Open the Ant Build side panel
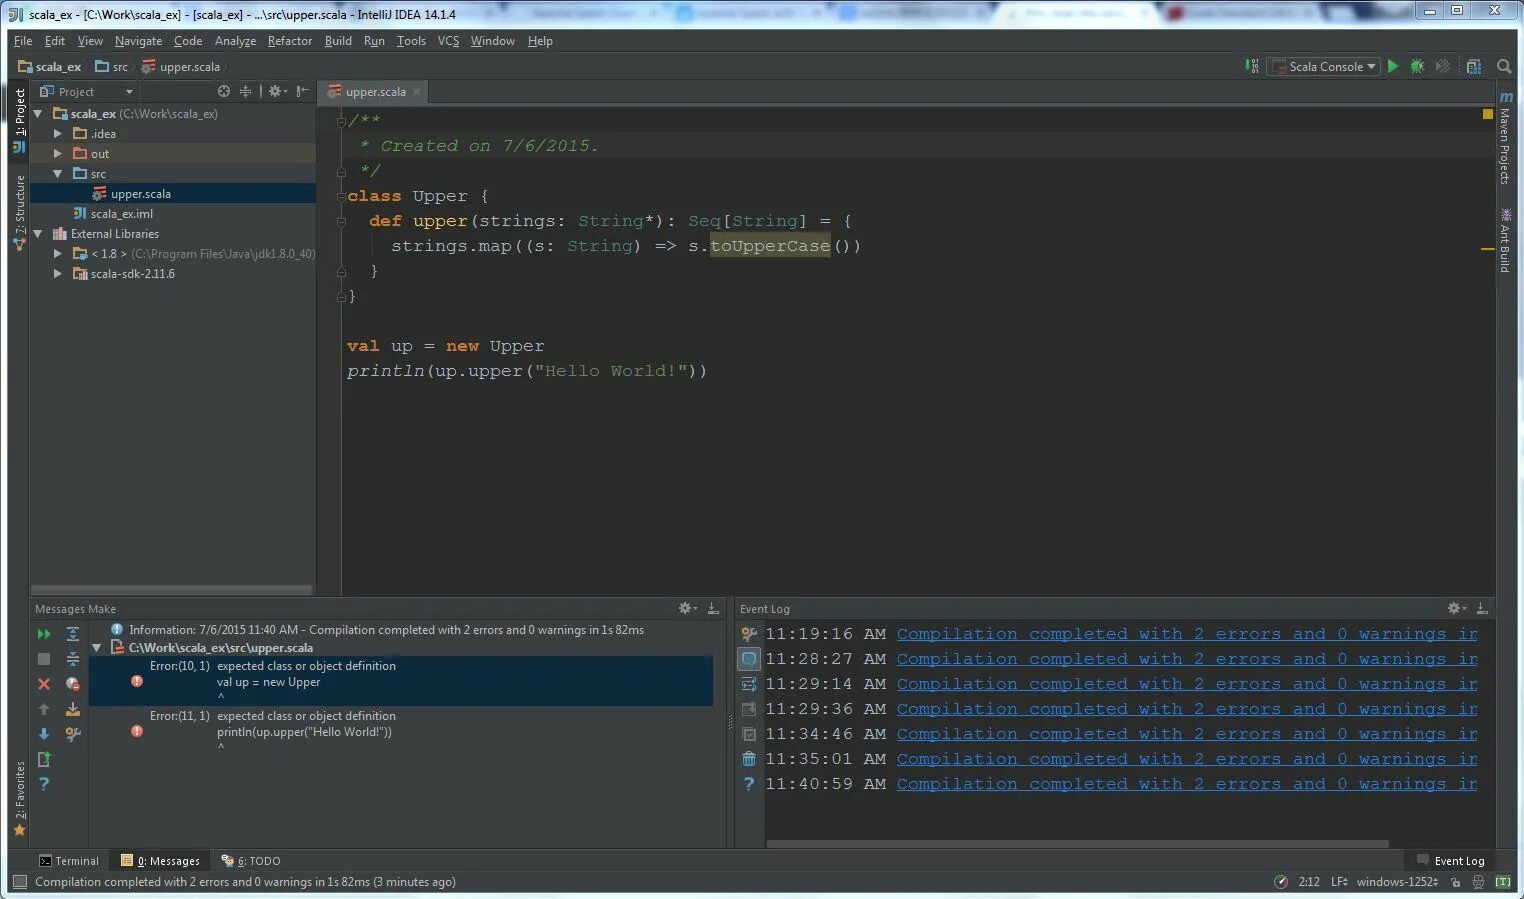 coord(1505,240)
